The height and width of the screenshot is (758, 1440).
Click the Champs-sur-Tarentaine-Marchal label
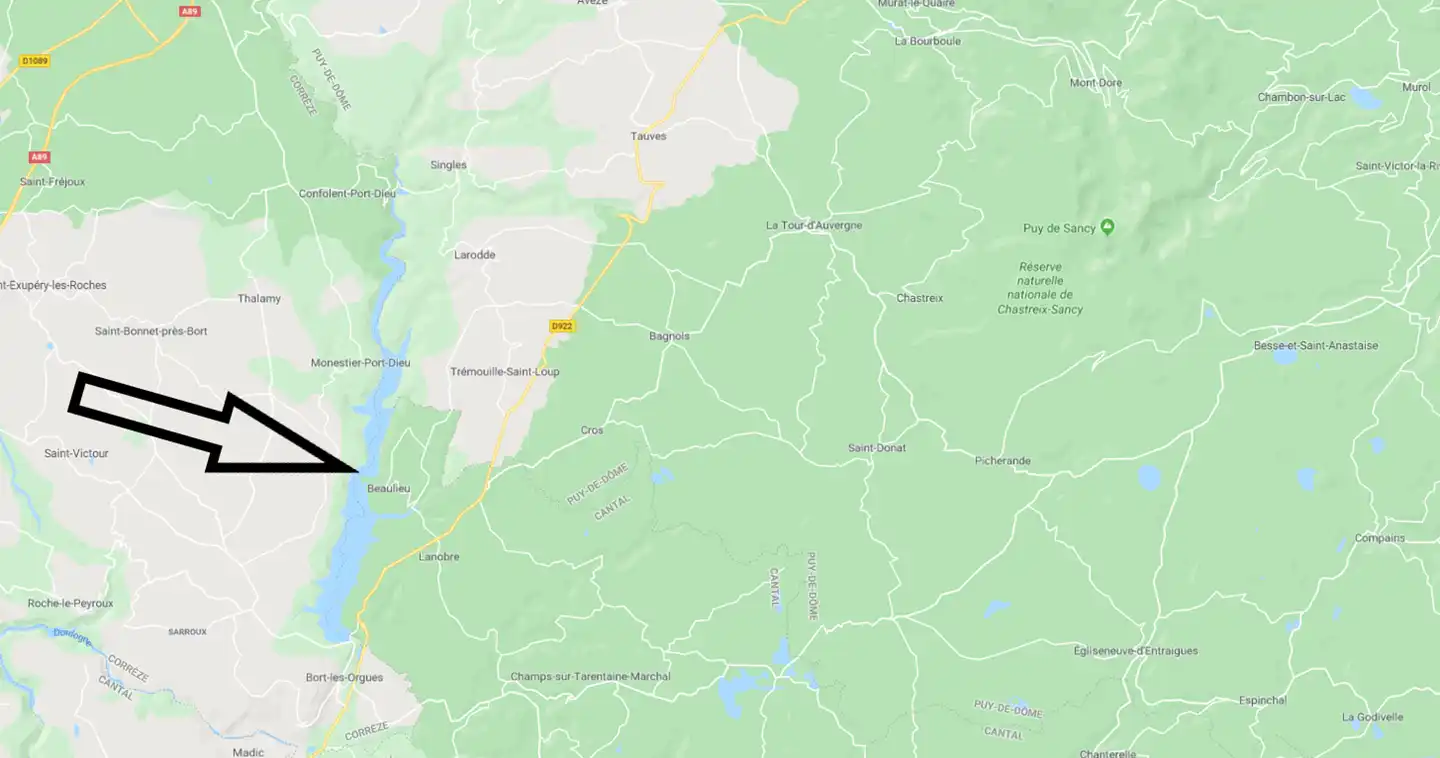point(591,676)
